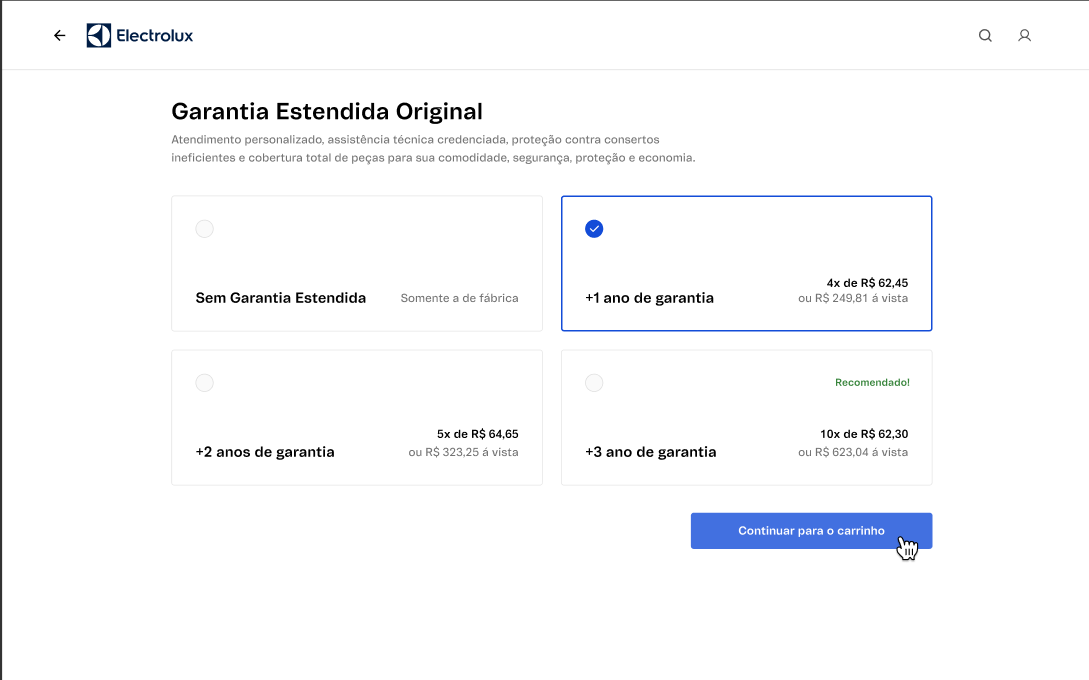Click the Recomendado! badge

click(872, 382)
